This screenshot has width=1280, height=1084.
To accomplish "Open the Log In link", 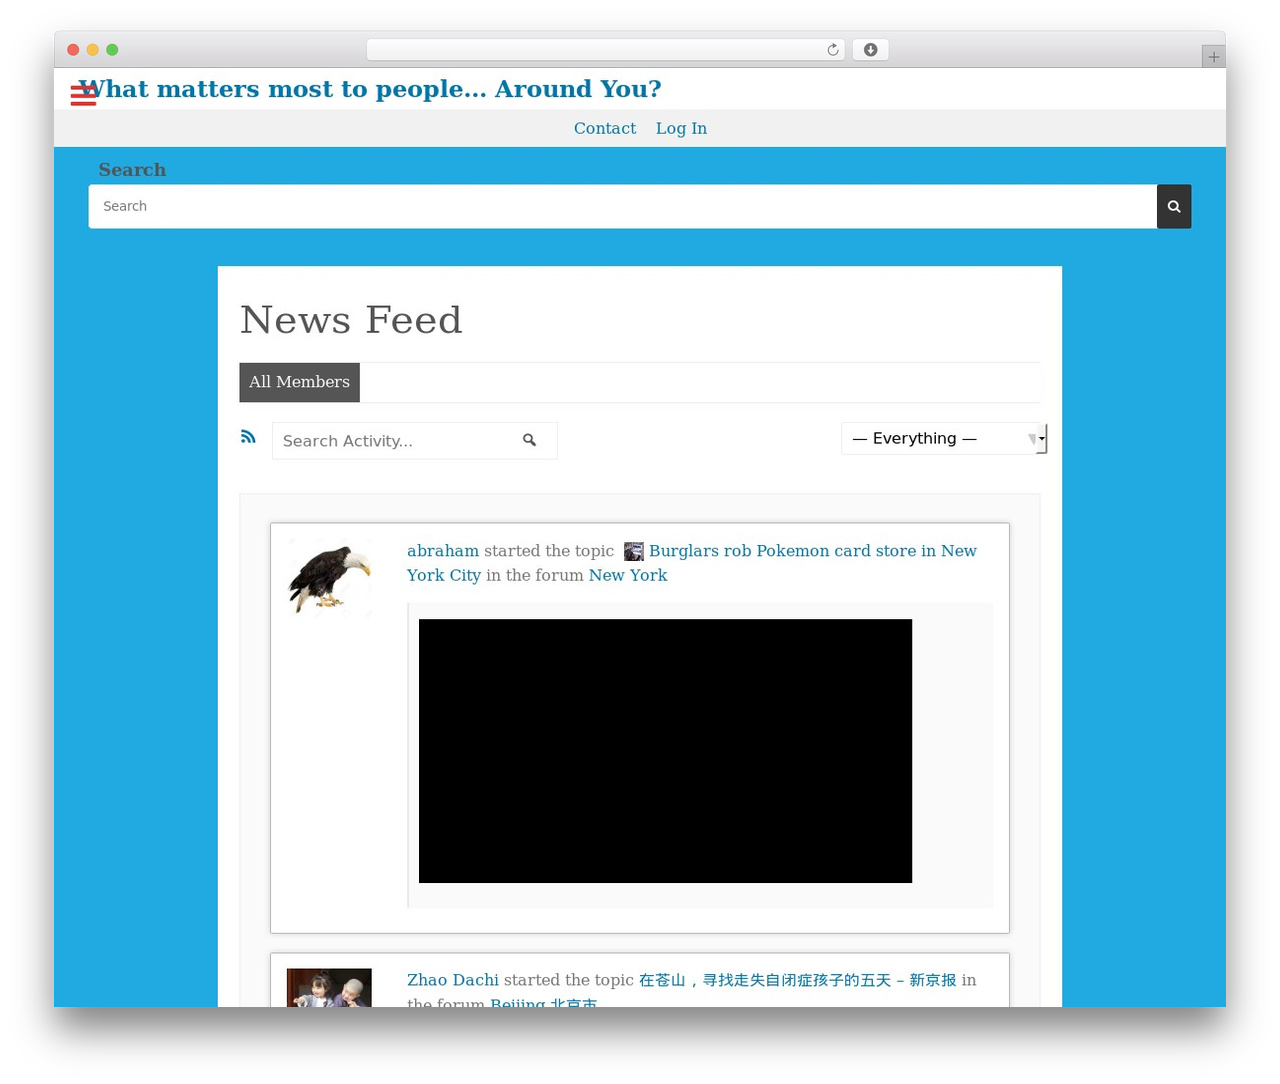I will coord(681,128).
